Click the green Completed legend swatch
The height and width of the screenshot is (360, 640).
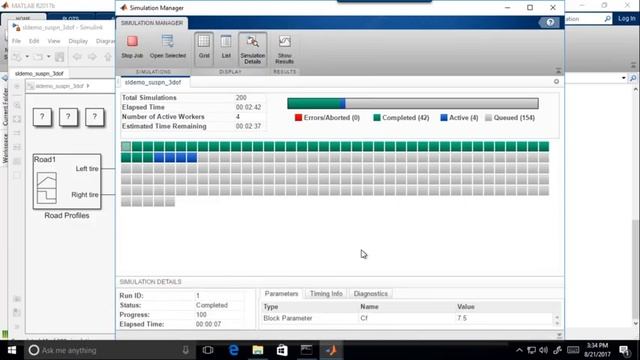click(x=377, y=118)
